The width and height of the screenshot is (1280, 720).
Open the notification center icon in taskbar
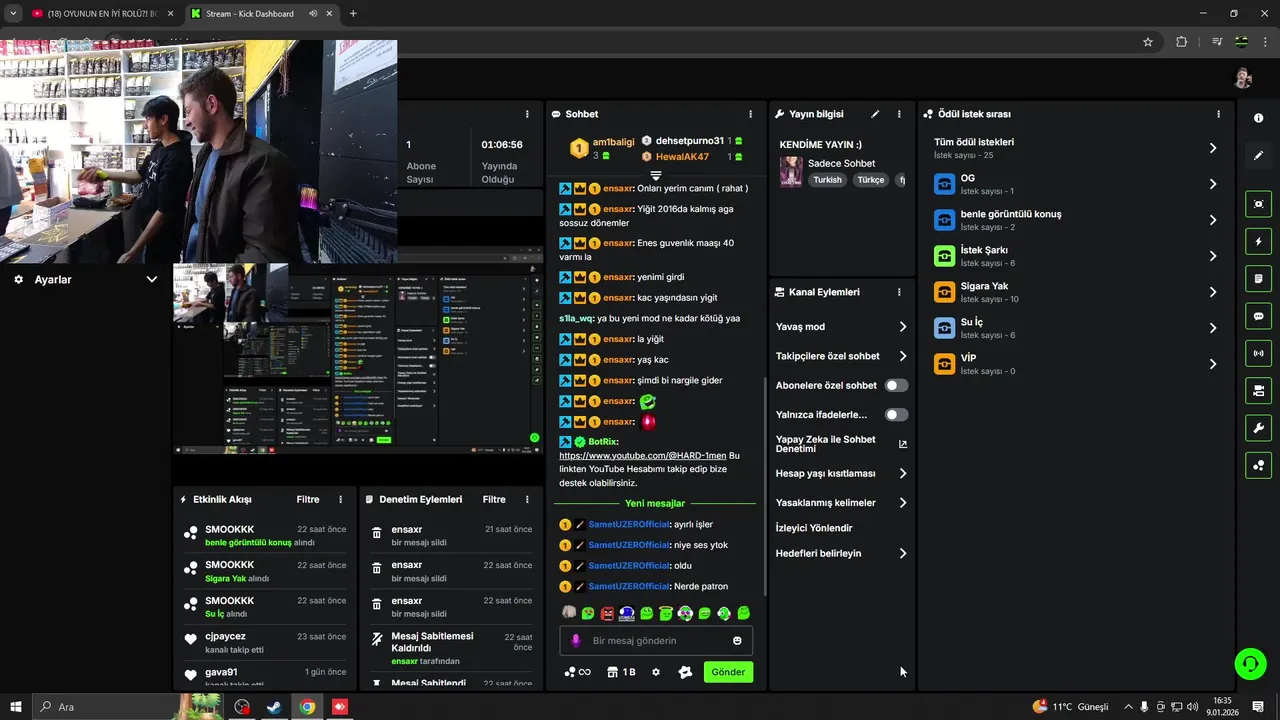1258,707
